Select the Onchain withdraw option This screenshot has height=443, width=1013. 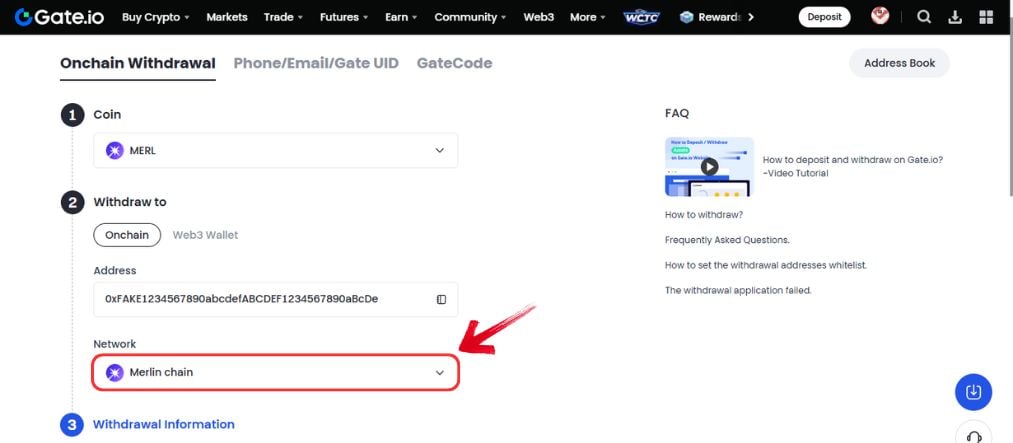[x=127, y=235]
